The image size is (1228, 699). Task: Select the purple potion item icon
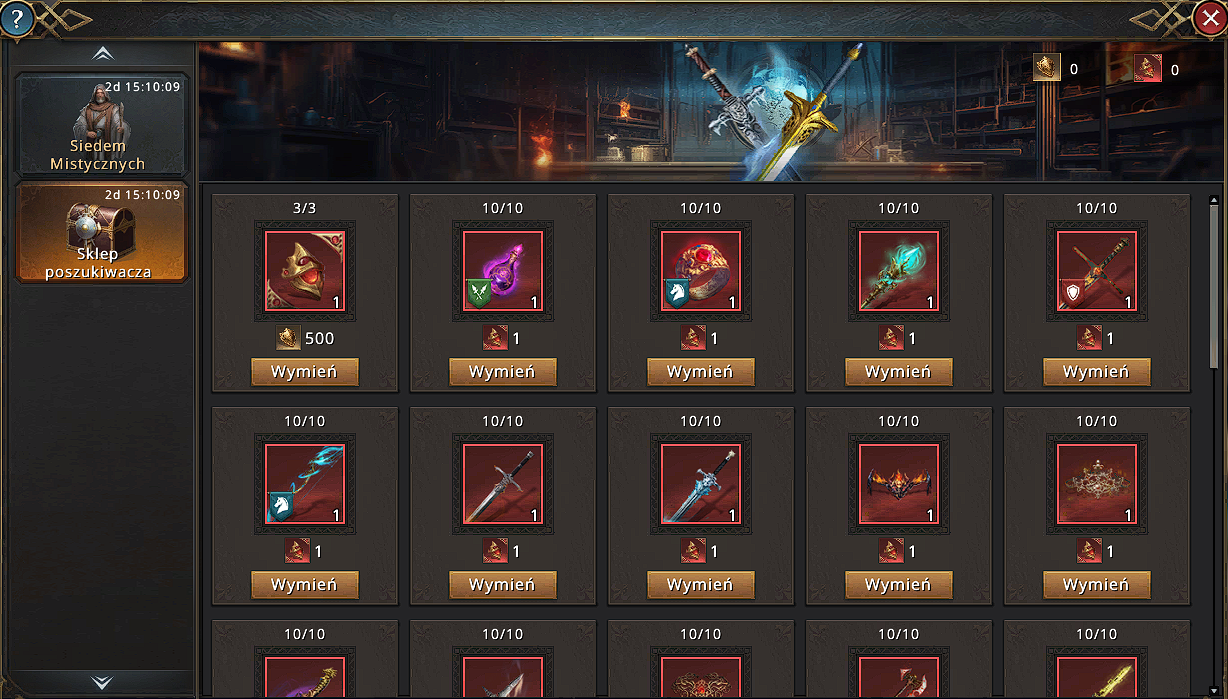click(503, 272)
